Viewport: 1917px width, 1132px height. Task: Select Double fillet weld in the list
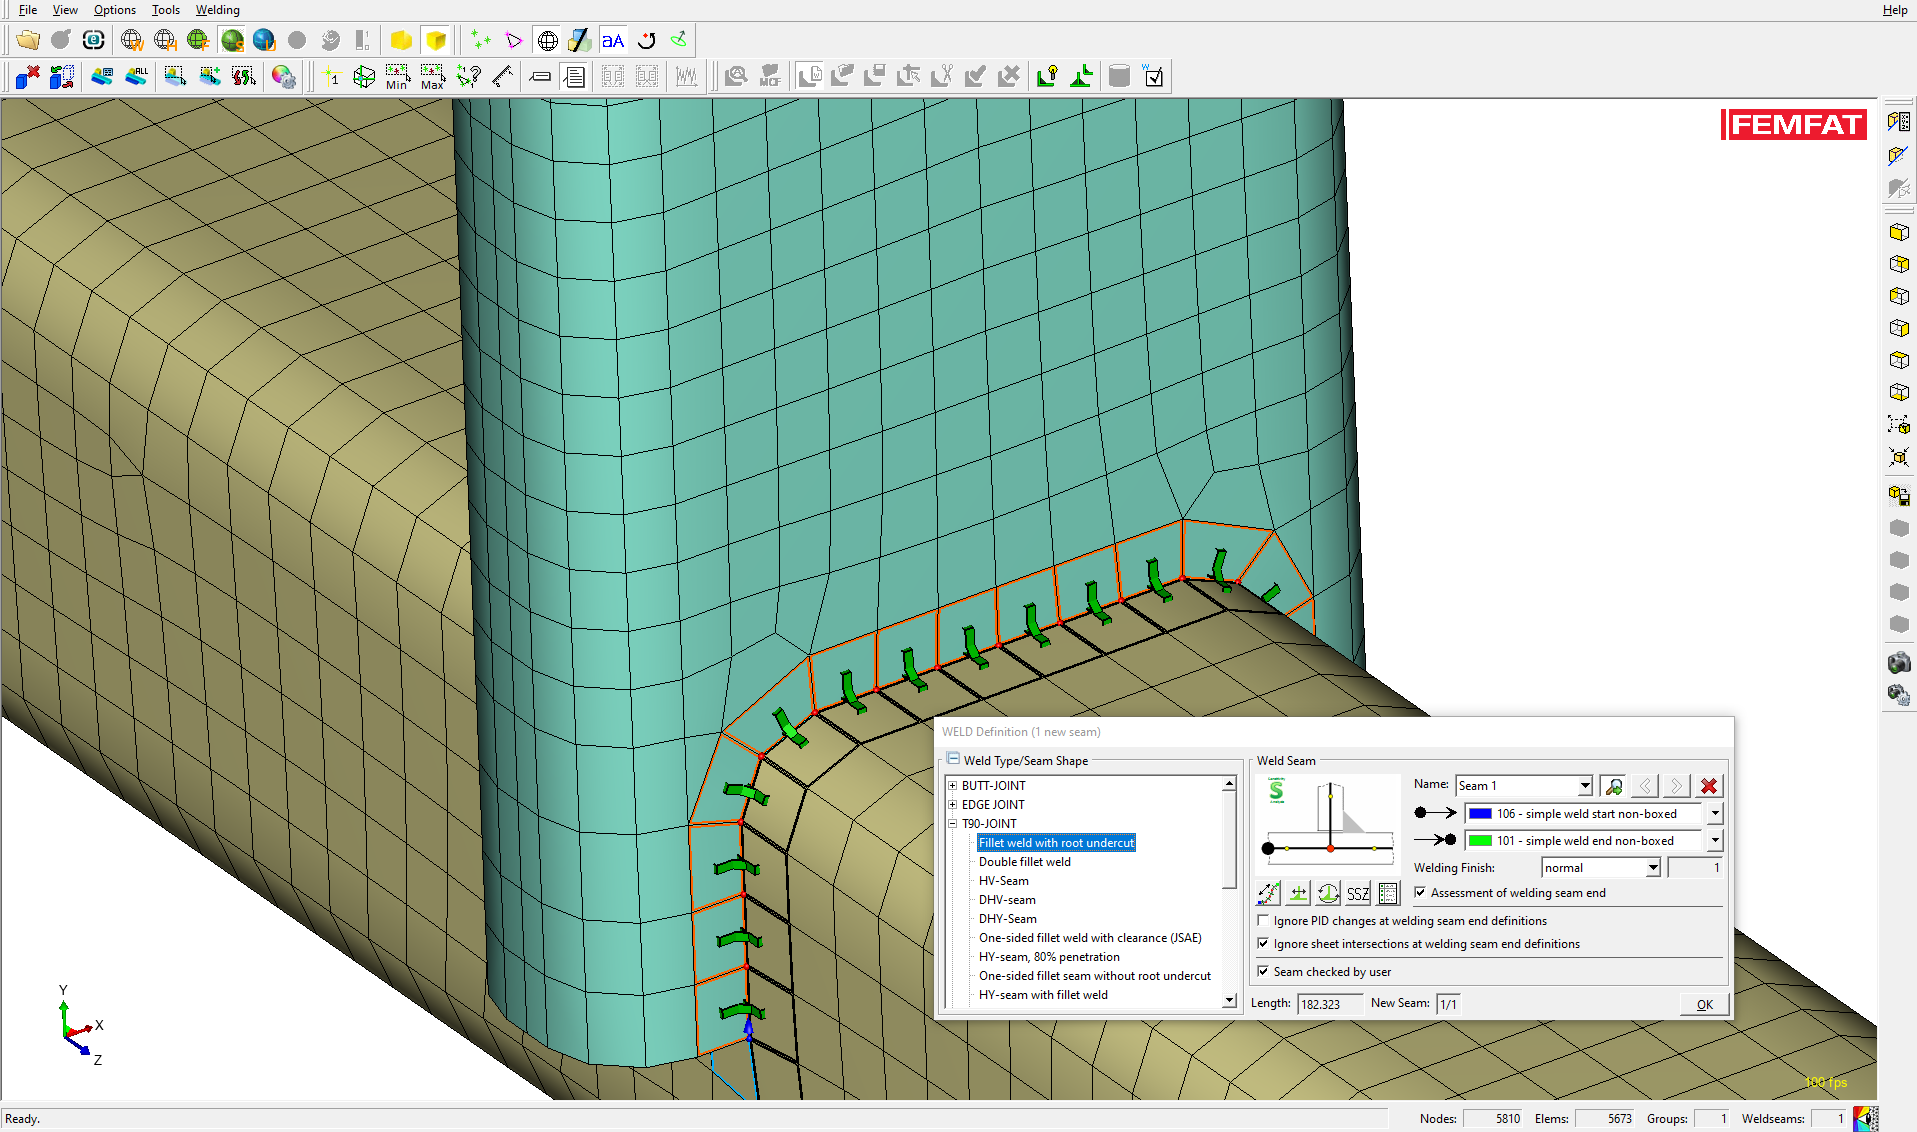[x=1024, y=862]
